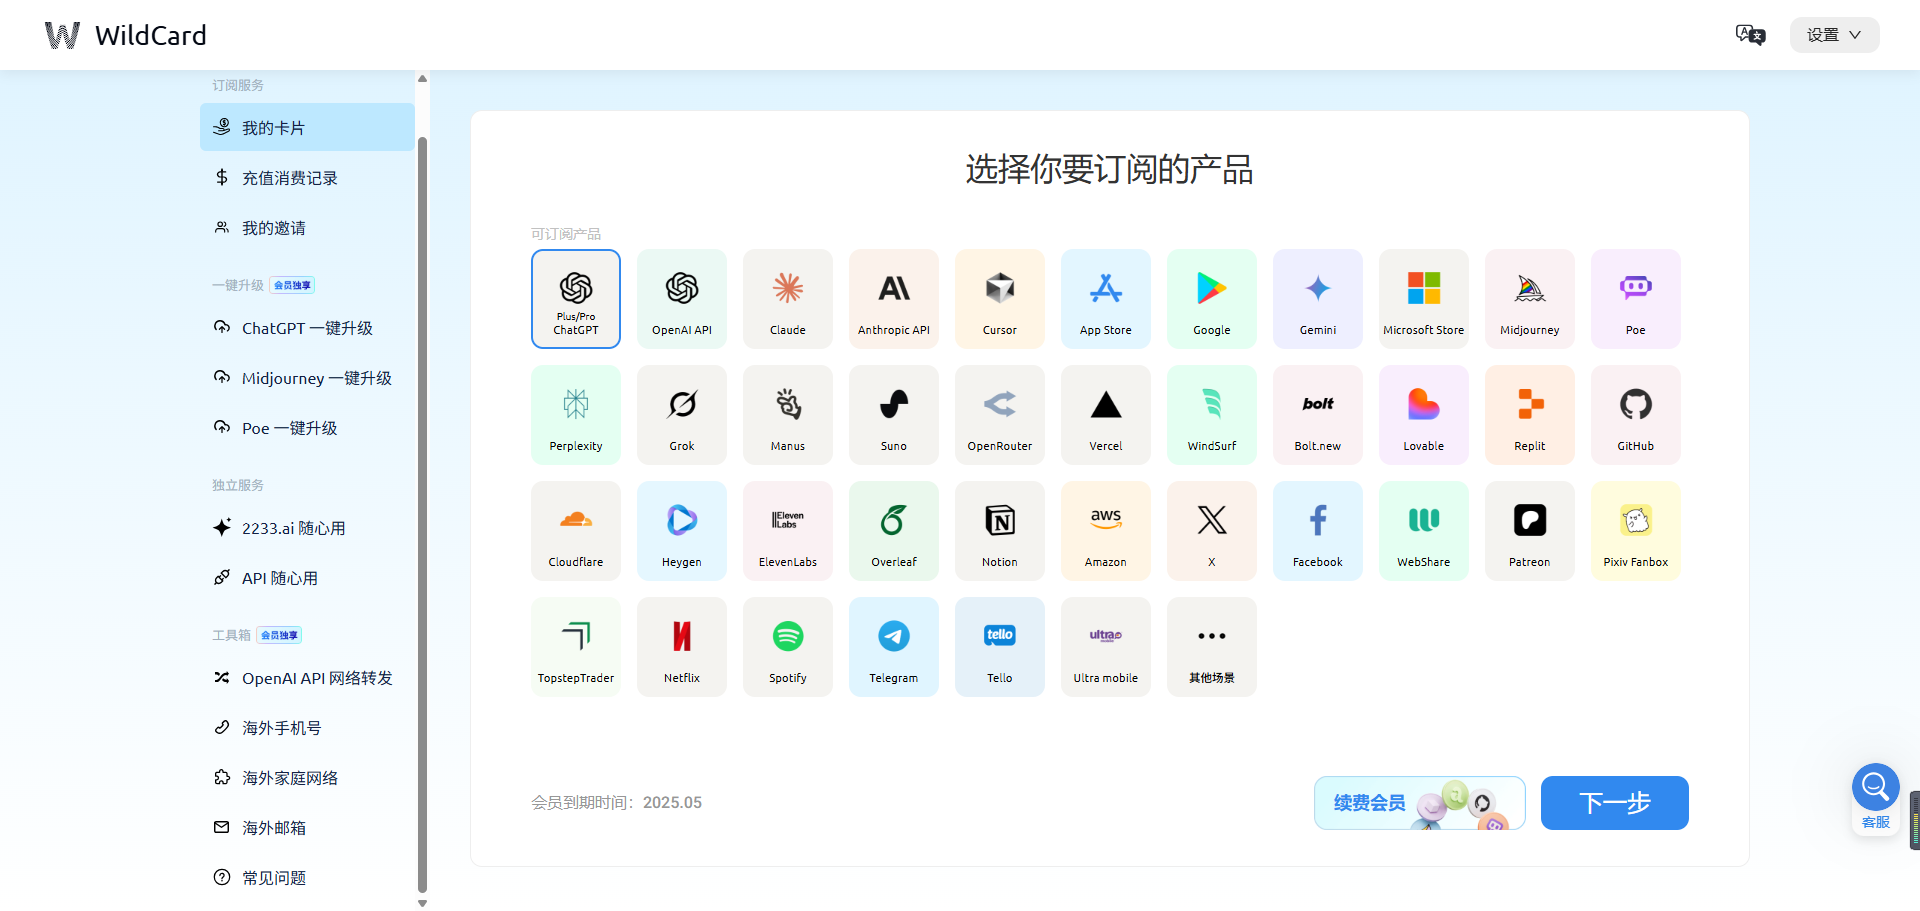The width and height of the screenshot is (1920, 911).
Task: Open the 其他场景 more options tile
Action: click(1212, 647)
